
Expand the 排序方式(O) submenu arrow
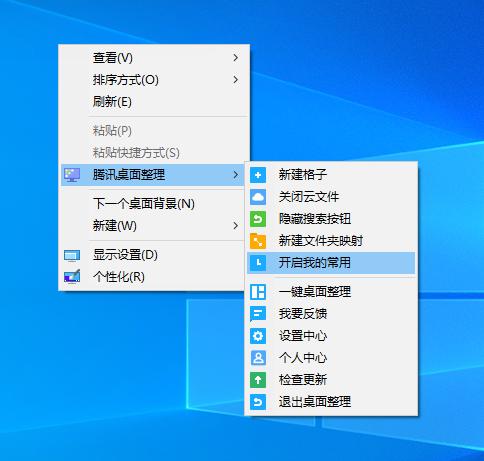coord(236,80)
